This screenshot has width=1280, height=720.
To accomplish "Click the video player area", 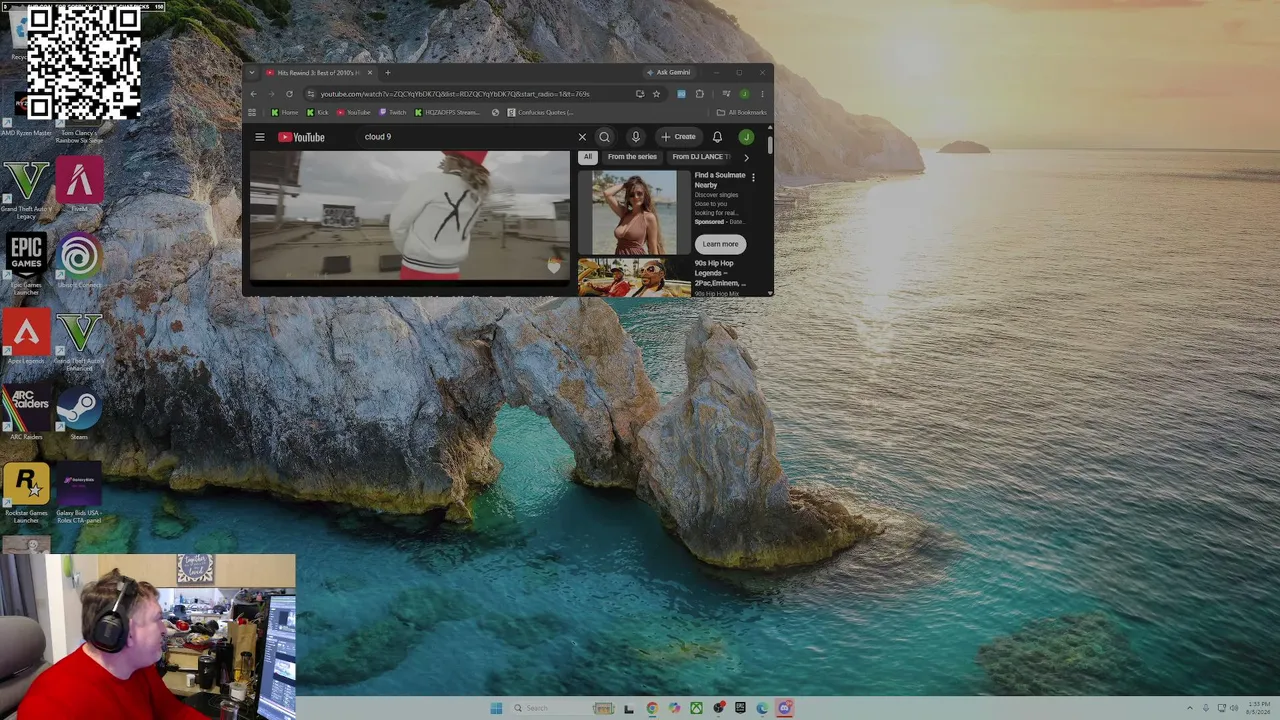I will (409, 216).
